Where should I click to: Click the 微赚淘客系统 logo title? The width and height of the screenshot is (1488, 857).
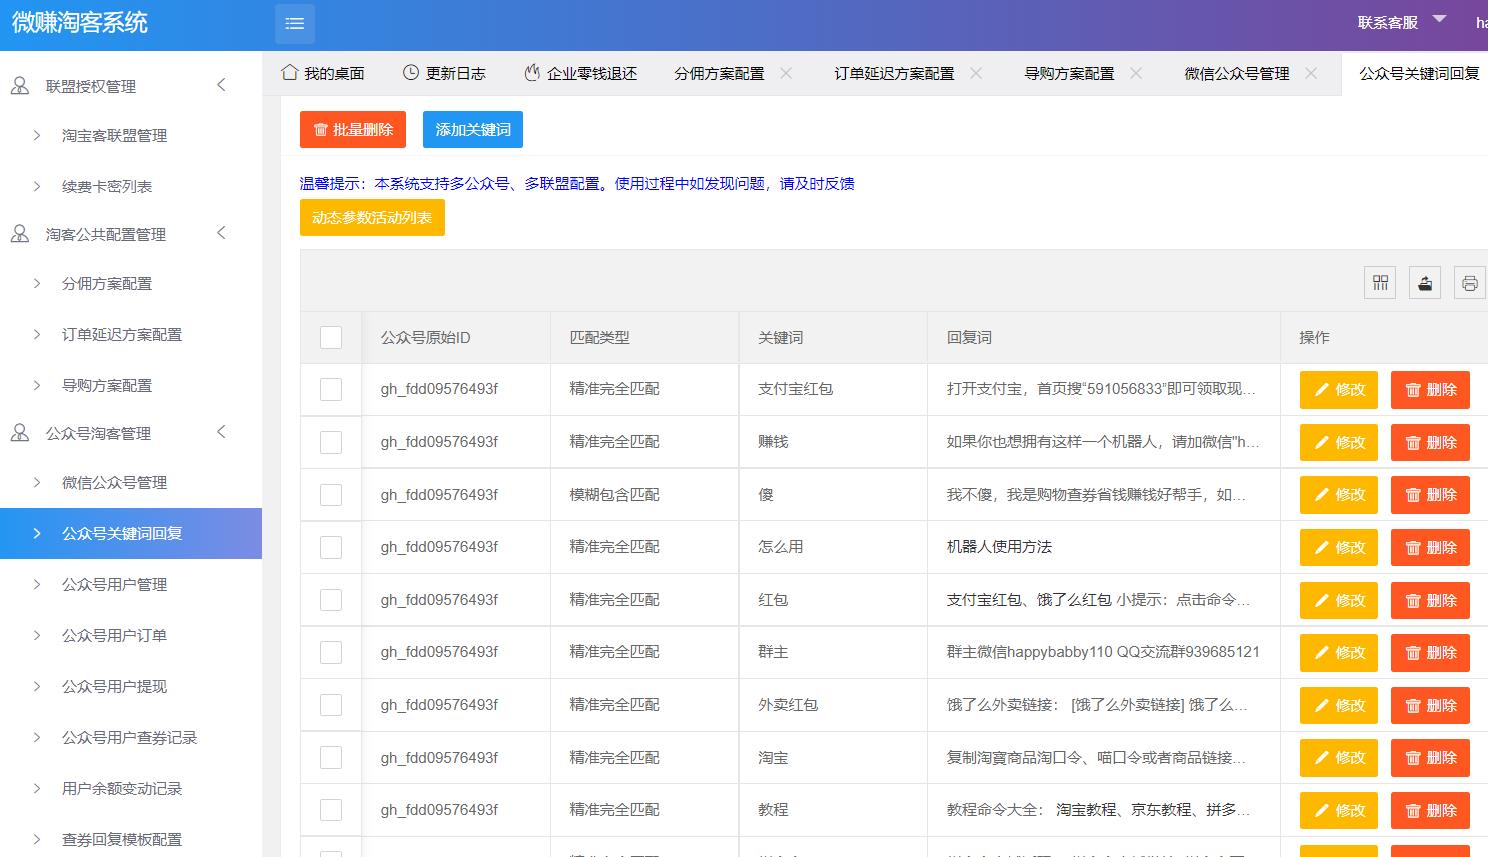click(x=80, y=23)
